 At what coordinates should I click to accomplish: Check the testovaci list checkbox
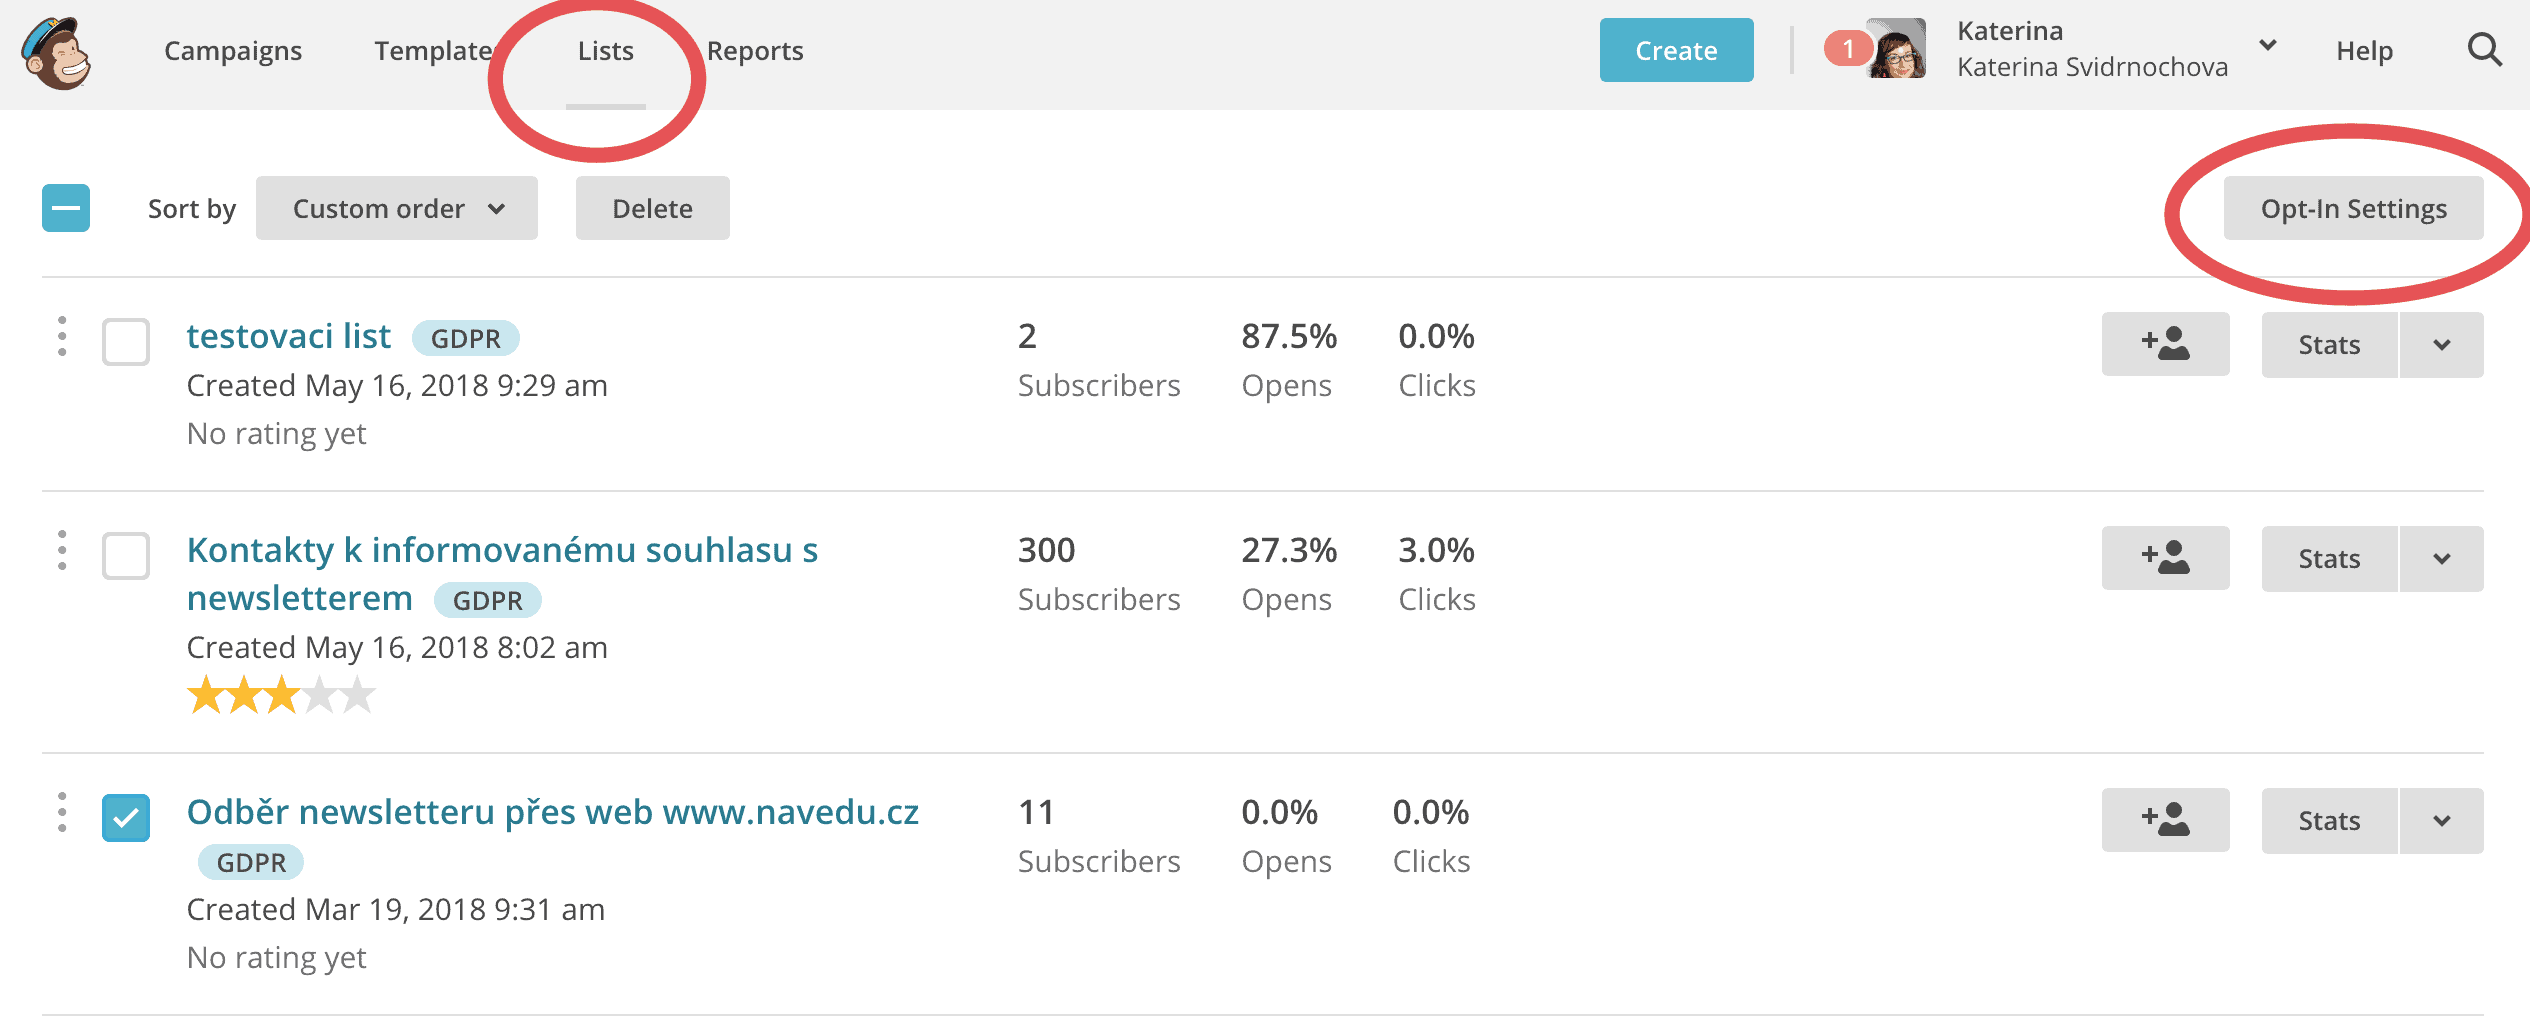click(126, 342)
